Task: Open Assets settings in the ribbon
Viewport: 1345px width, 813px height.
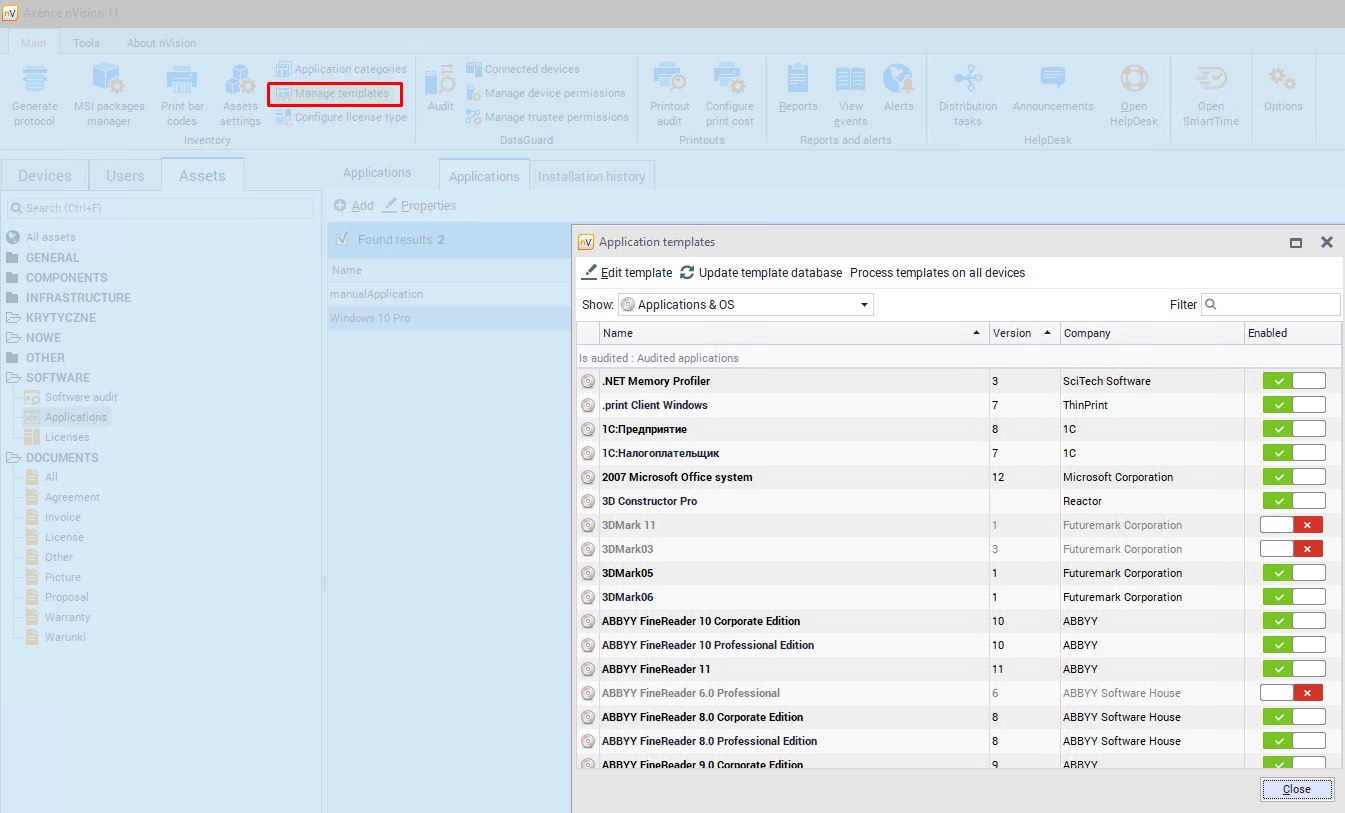Action: pyautogui.click(x=240, y=80)
